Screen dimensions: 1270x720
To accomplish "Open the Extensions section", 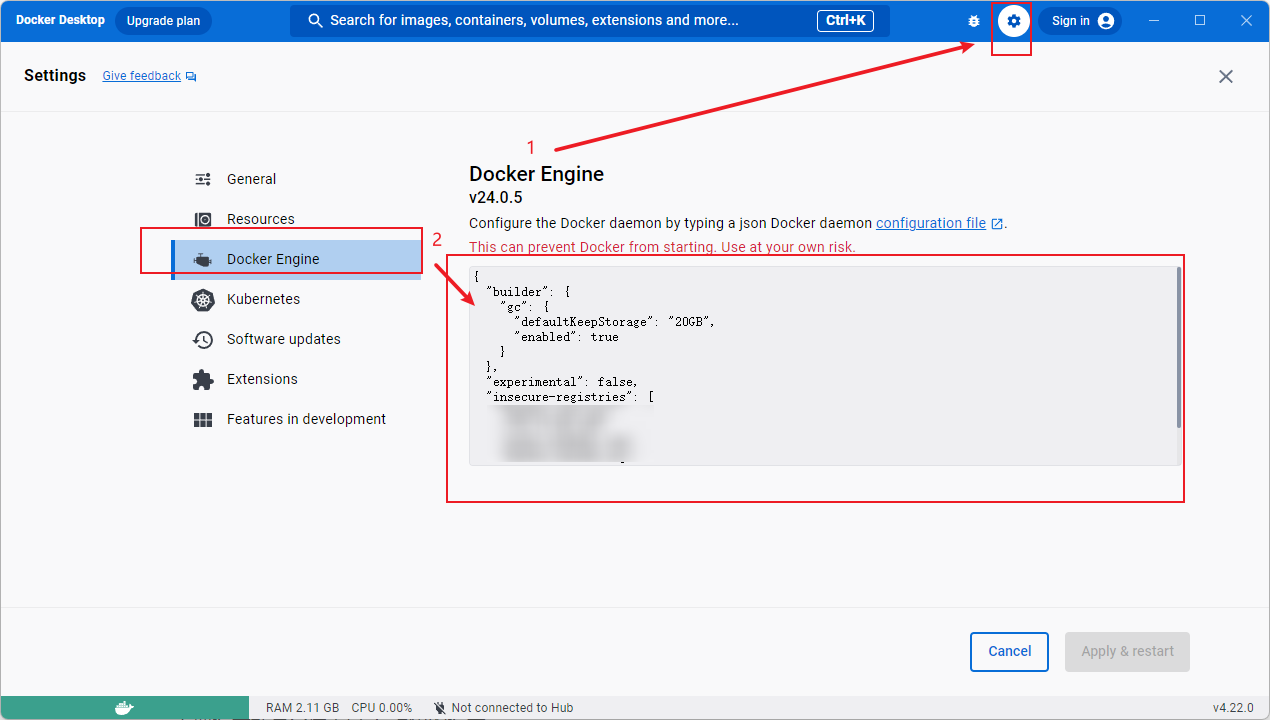I will 297,379.
